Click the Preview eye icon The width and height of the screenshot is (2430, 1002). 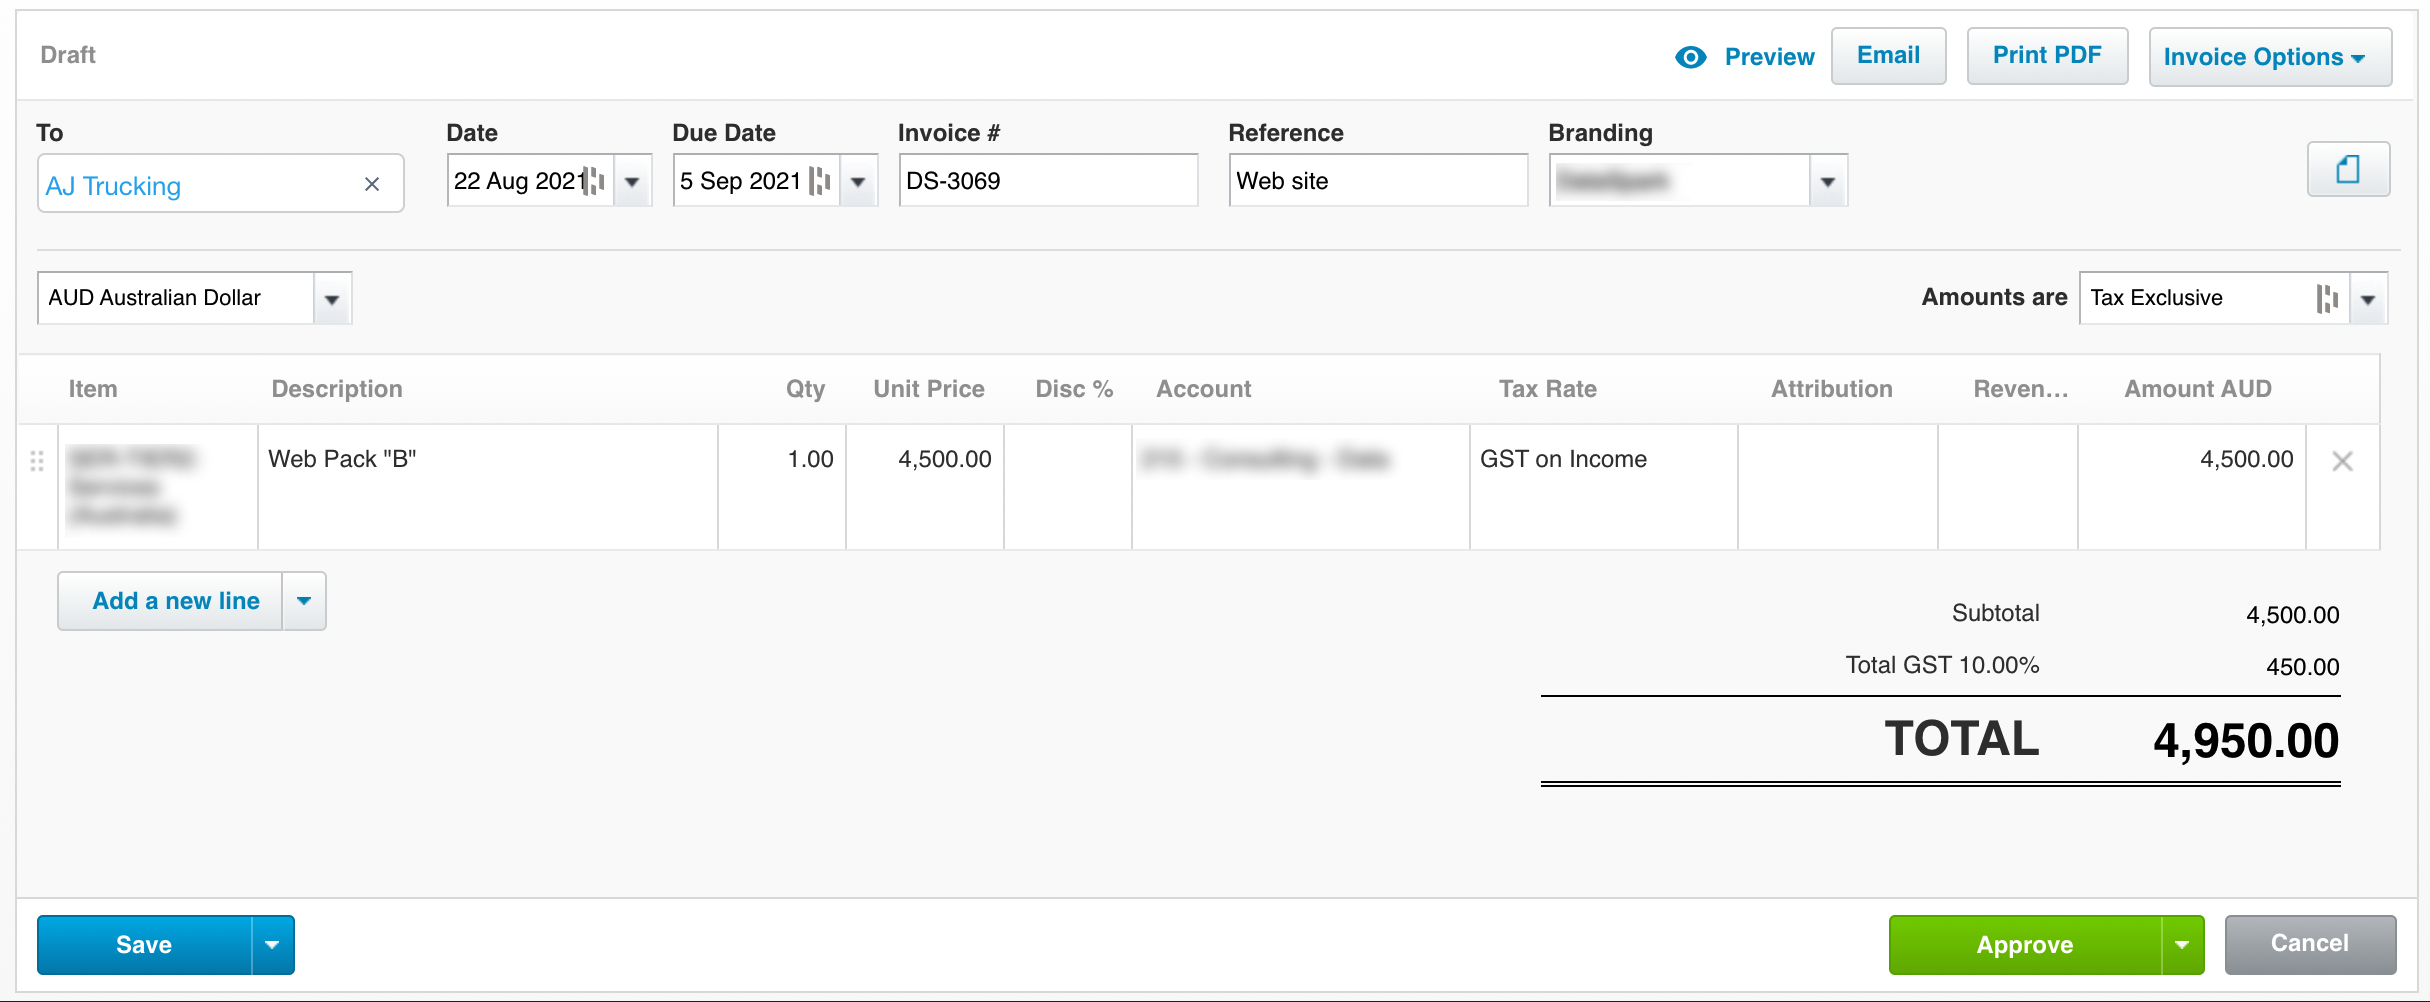click(x=1690, y=57)
